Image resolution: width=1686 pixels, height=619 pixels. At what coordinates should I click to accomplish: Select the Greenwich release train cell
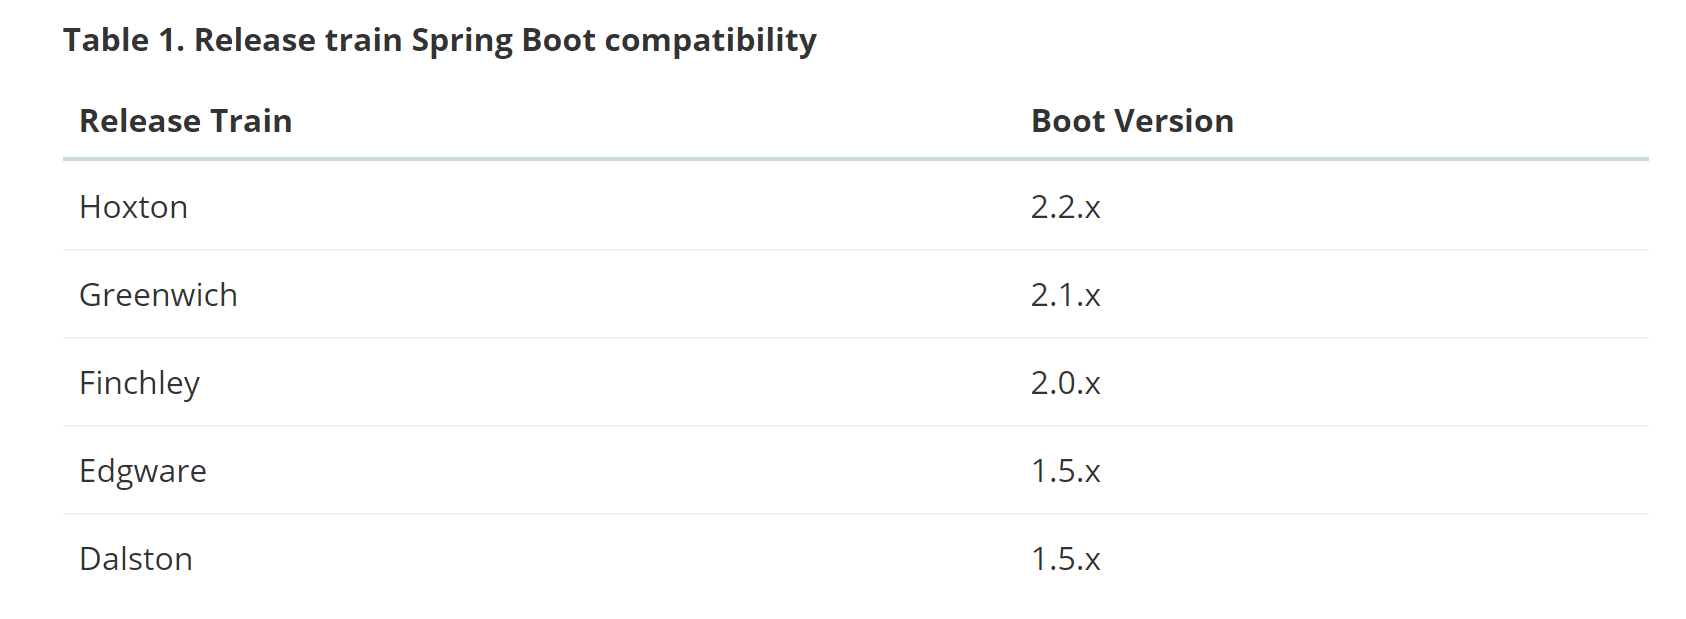[158, 295]
